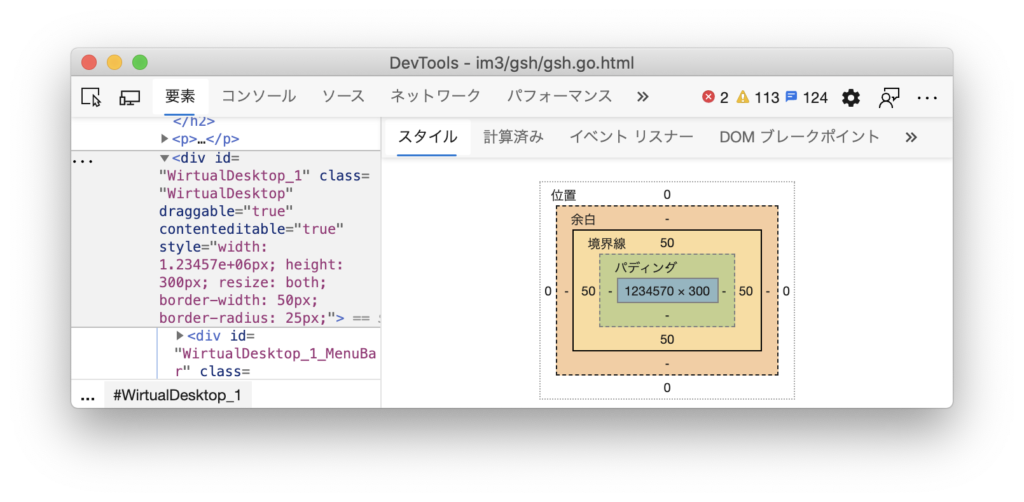
Task: Click the 1234570 × 300 content box
Action: click(667, 291)
